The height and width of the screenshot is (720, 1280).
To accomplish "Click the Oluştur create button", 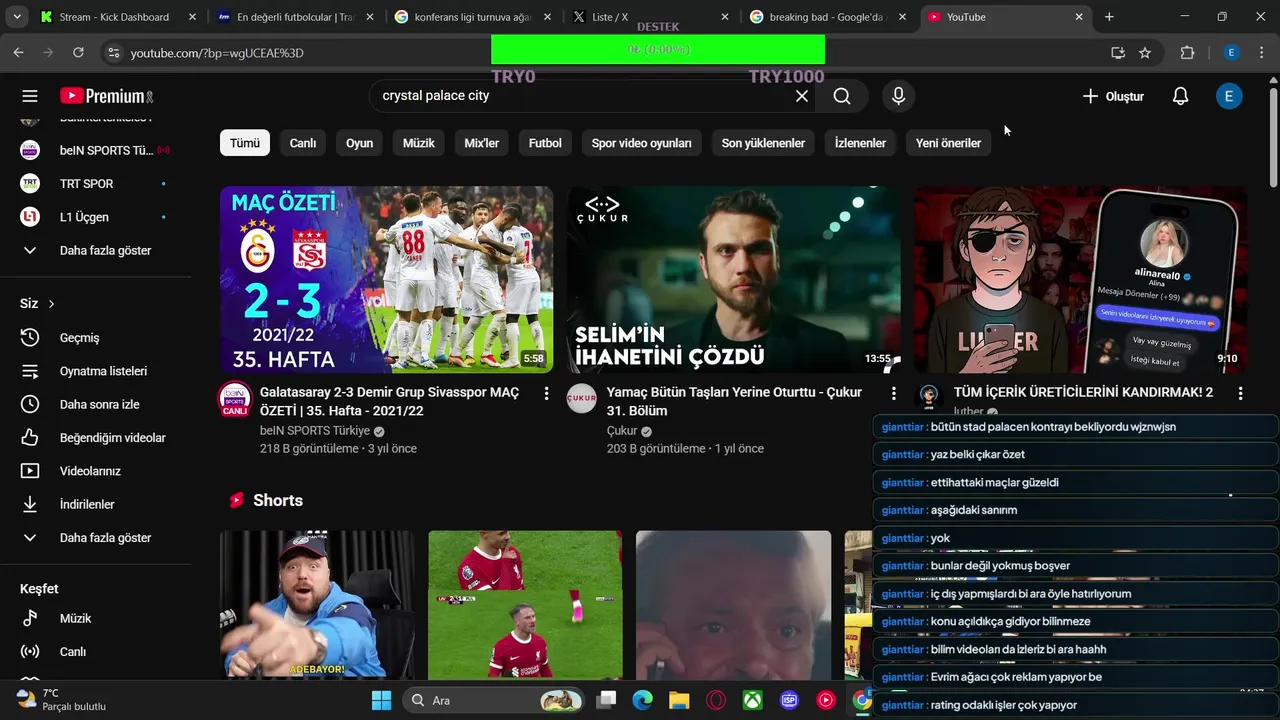I will (x=1113, y=96).
